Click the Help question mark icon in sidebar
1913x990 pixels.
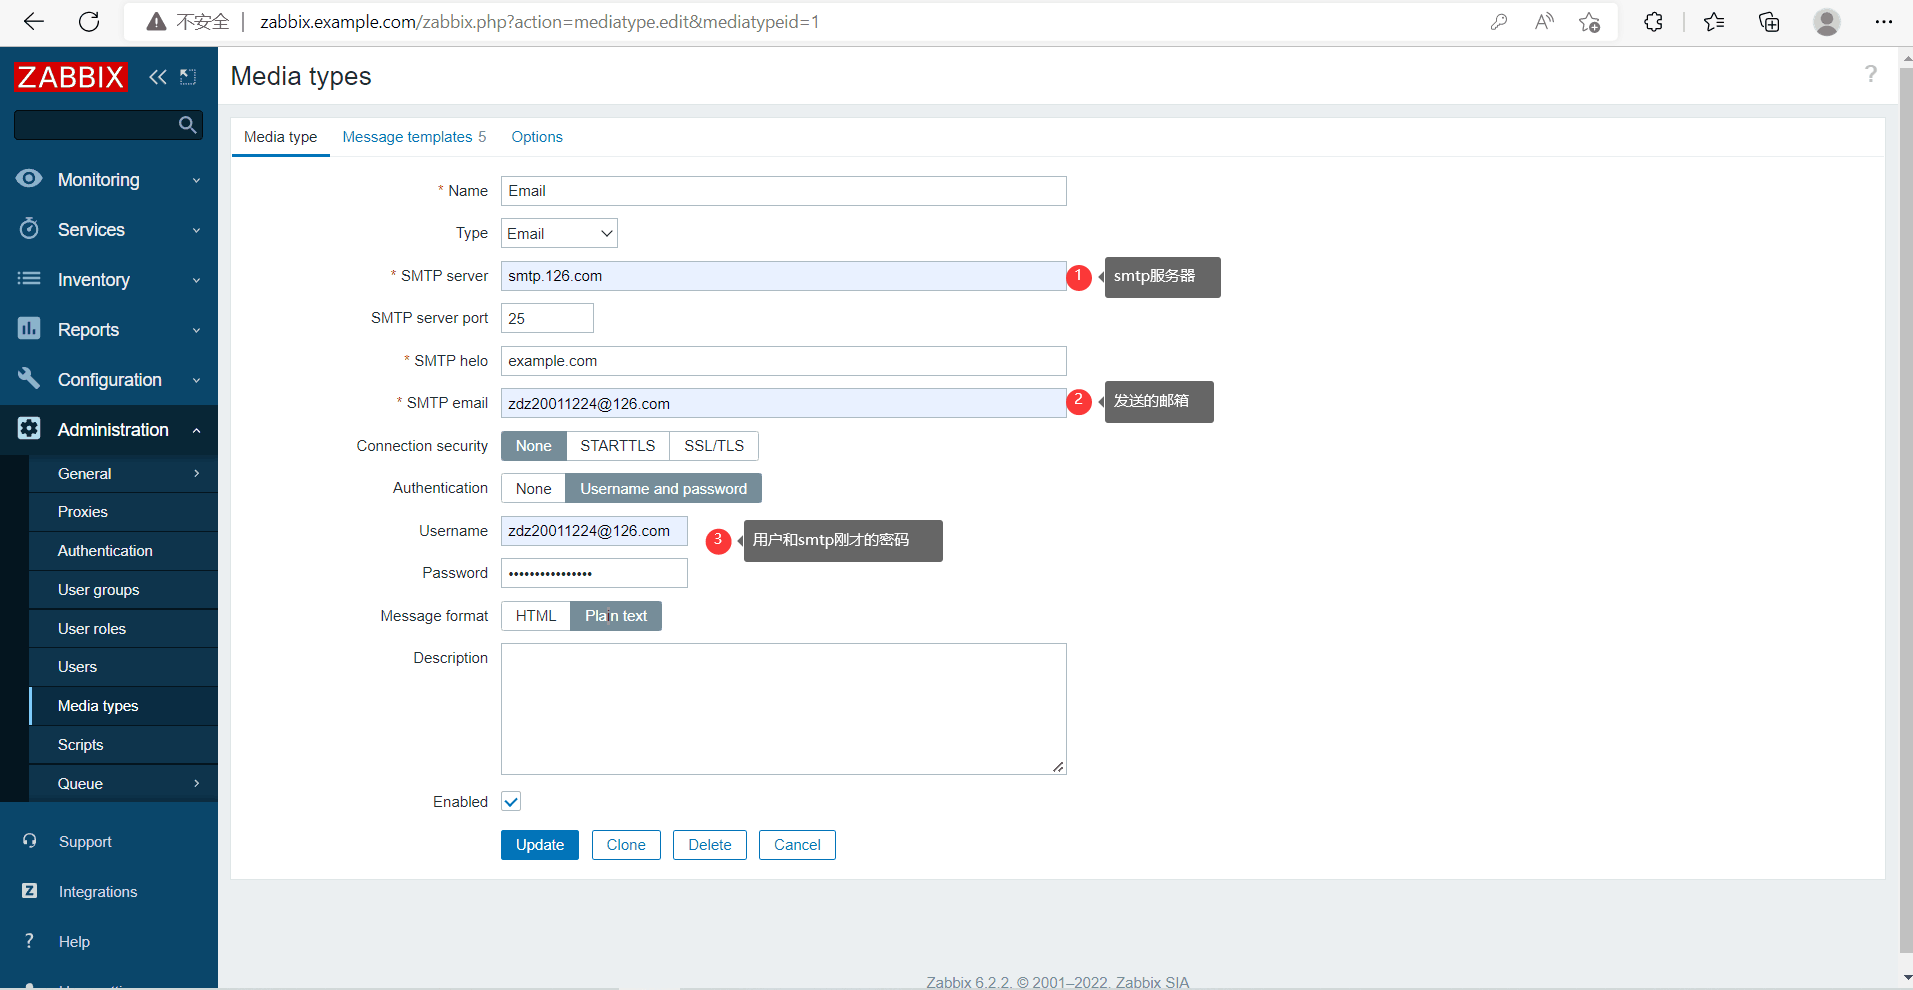click(30, 941)
